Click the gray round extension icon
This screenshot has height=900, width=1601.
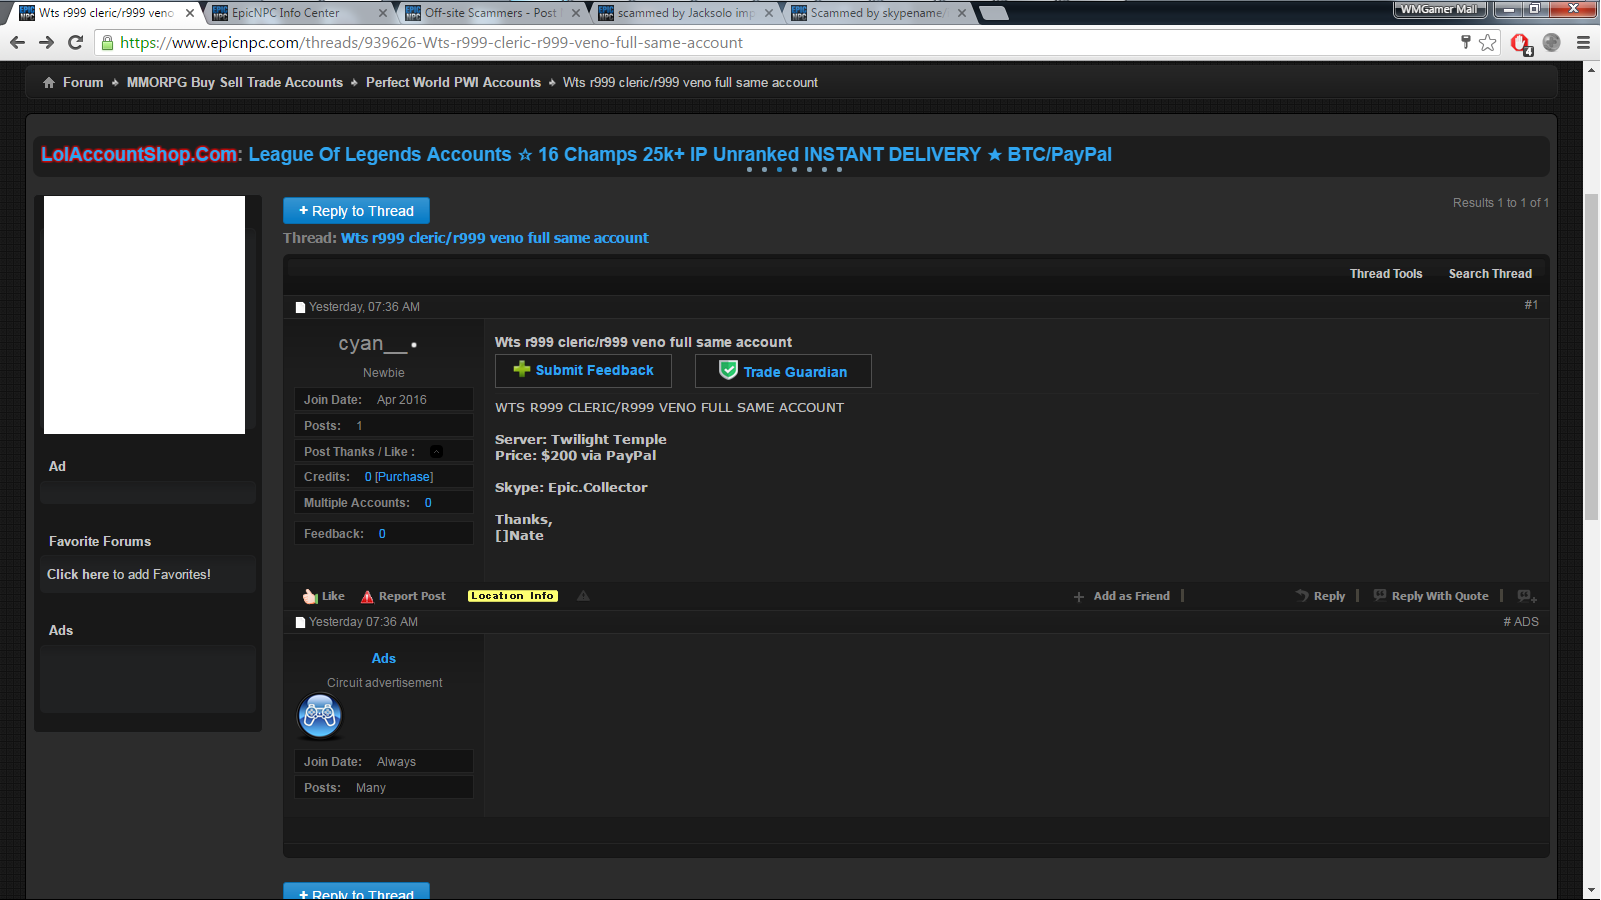[x=1551, y=42]
